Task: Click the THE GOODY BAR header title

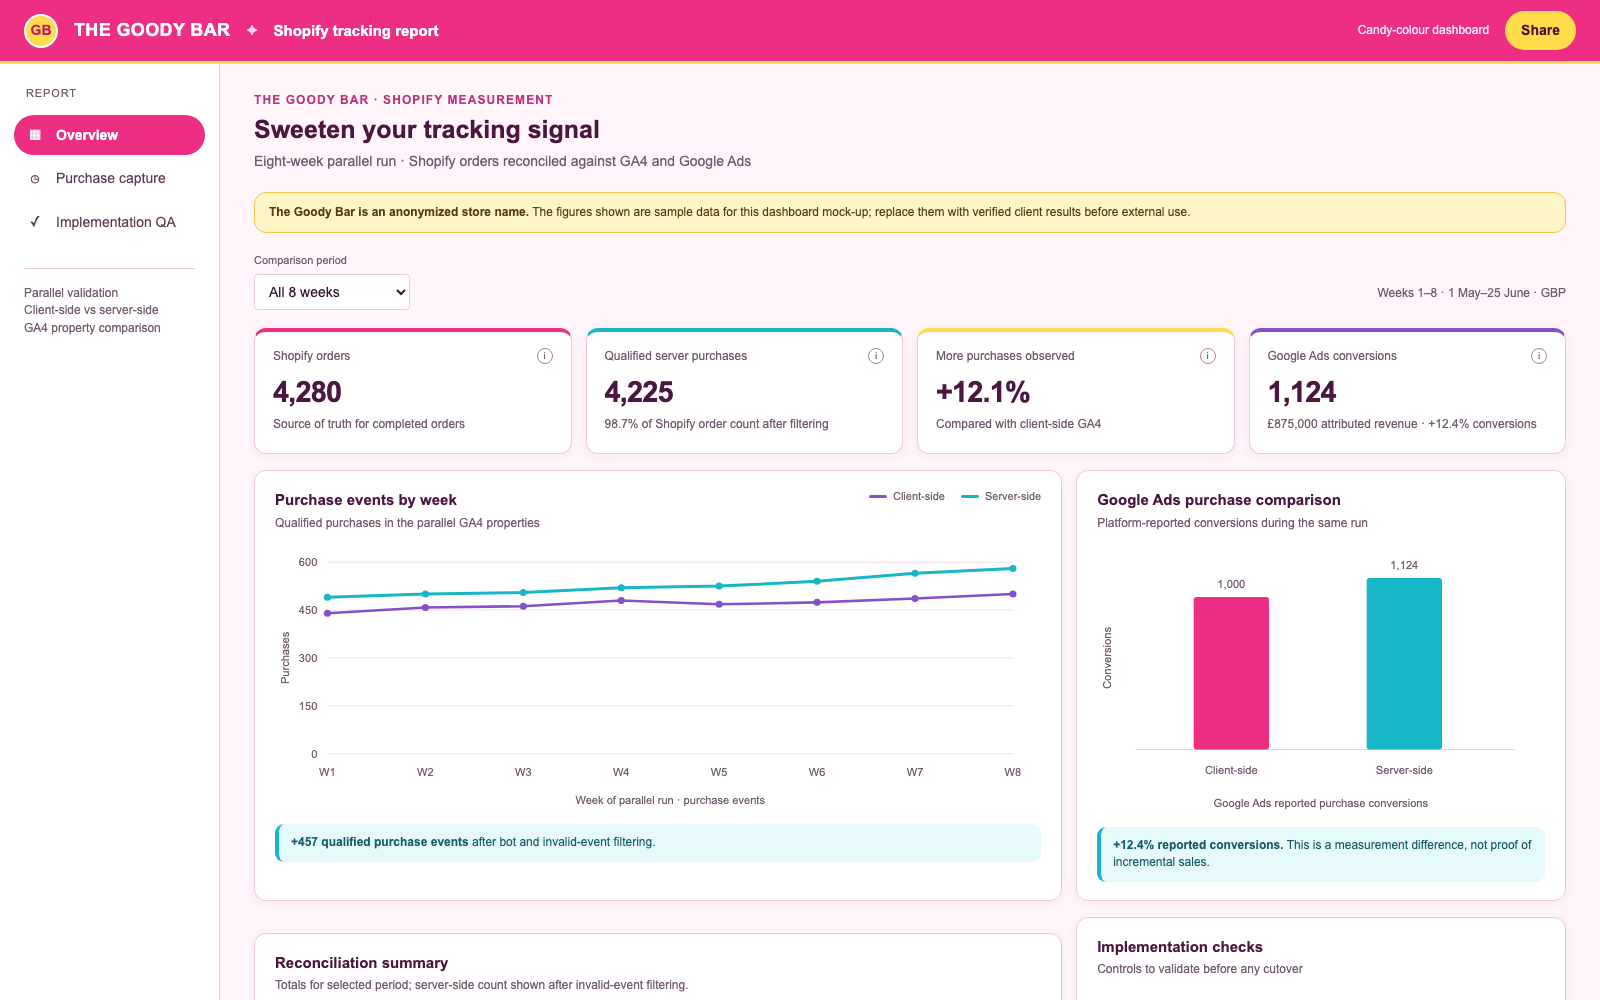Action: pyautogui.click(x=152, y=30)
